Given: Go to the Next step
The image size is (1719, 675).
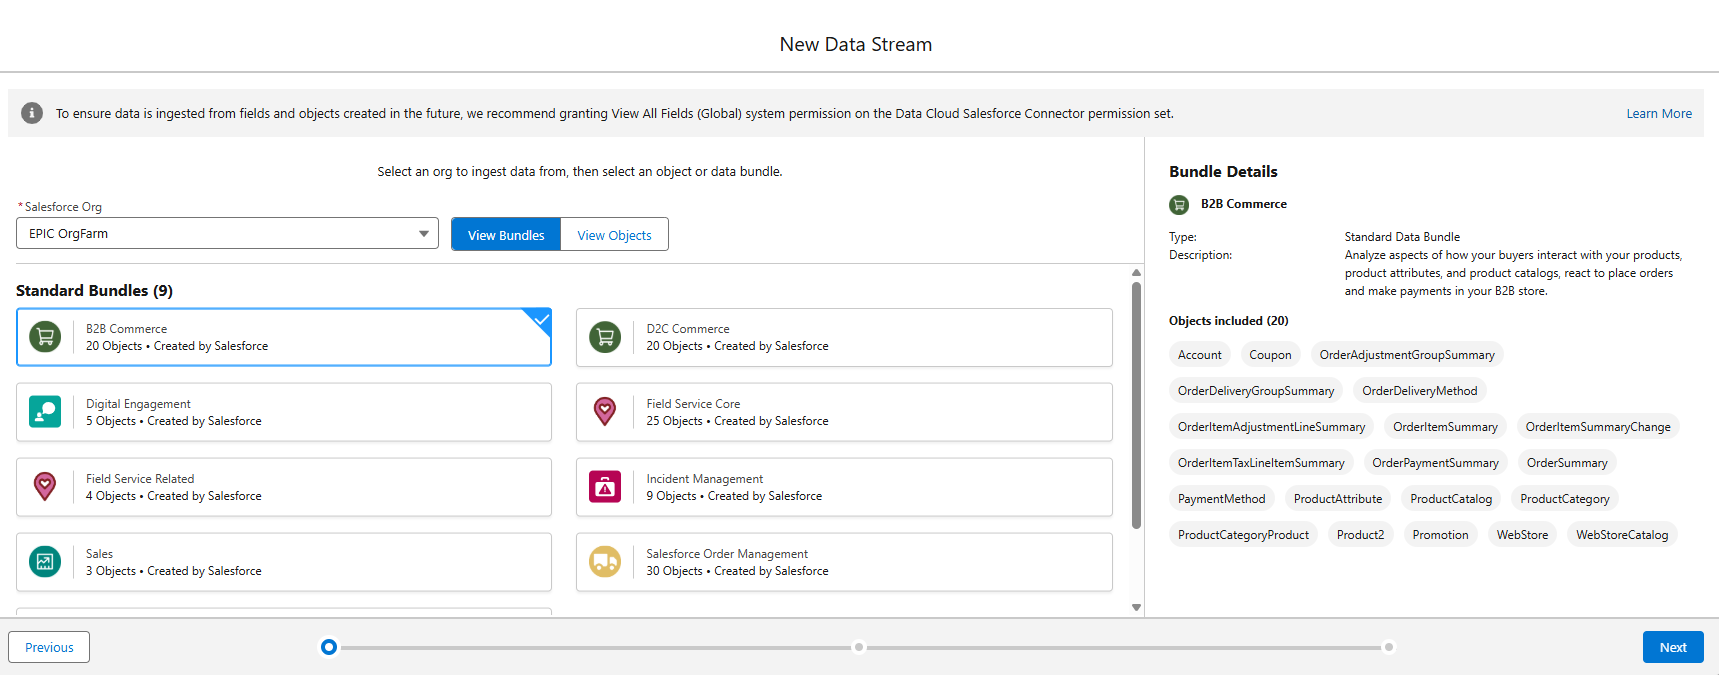Looking at the screenshot, I should [x=1673, y=647].
